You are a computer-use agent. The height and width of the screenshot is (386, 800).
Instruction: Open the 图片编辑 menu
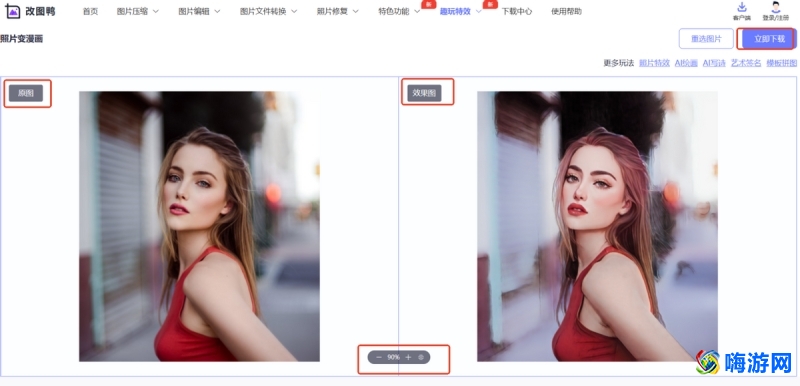[x=194, y=11]
